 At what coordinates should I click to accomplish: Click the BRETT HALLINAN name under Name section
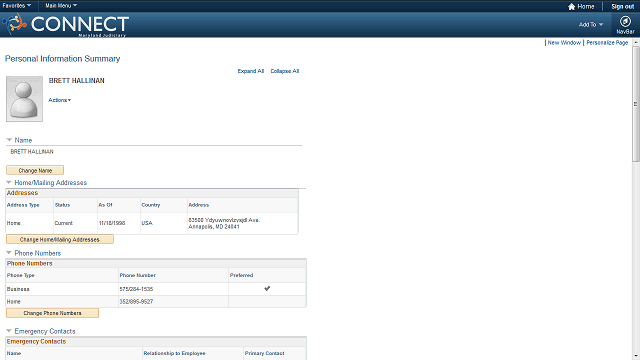click(32, 151)
